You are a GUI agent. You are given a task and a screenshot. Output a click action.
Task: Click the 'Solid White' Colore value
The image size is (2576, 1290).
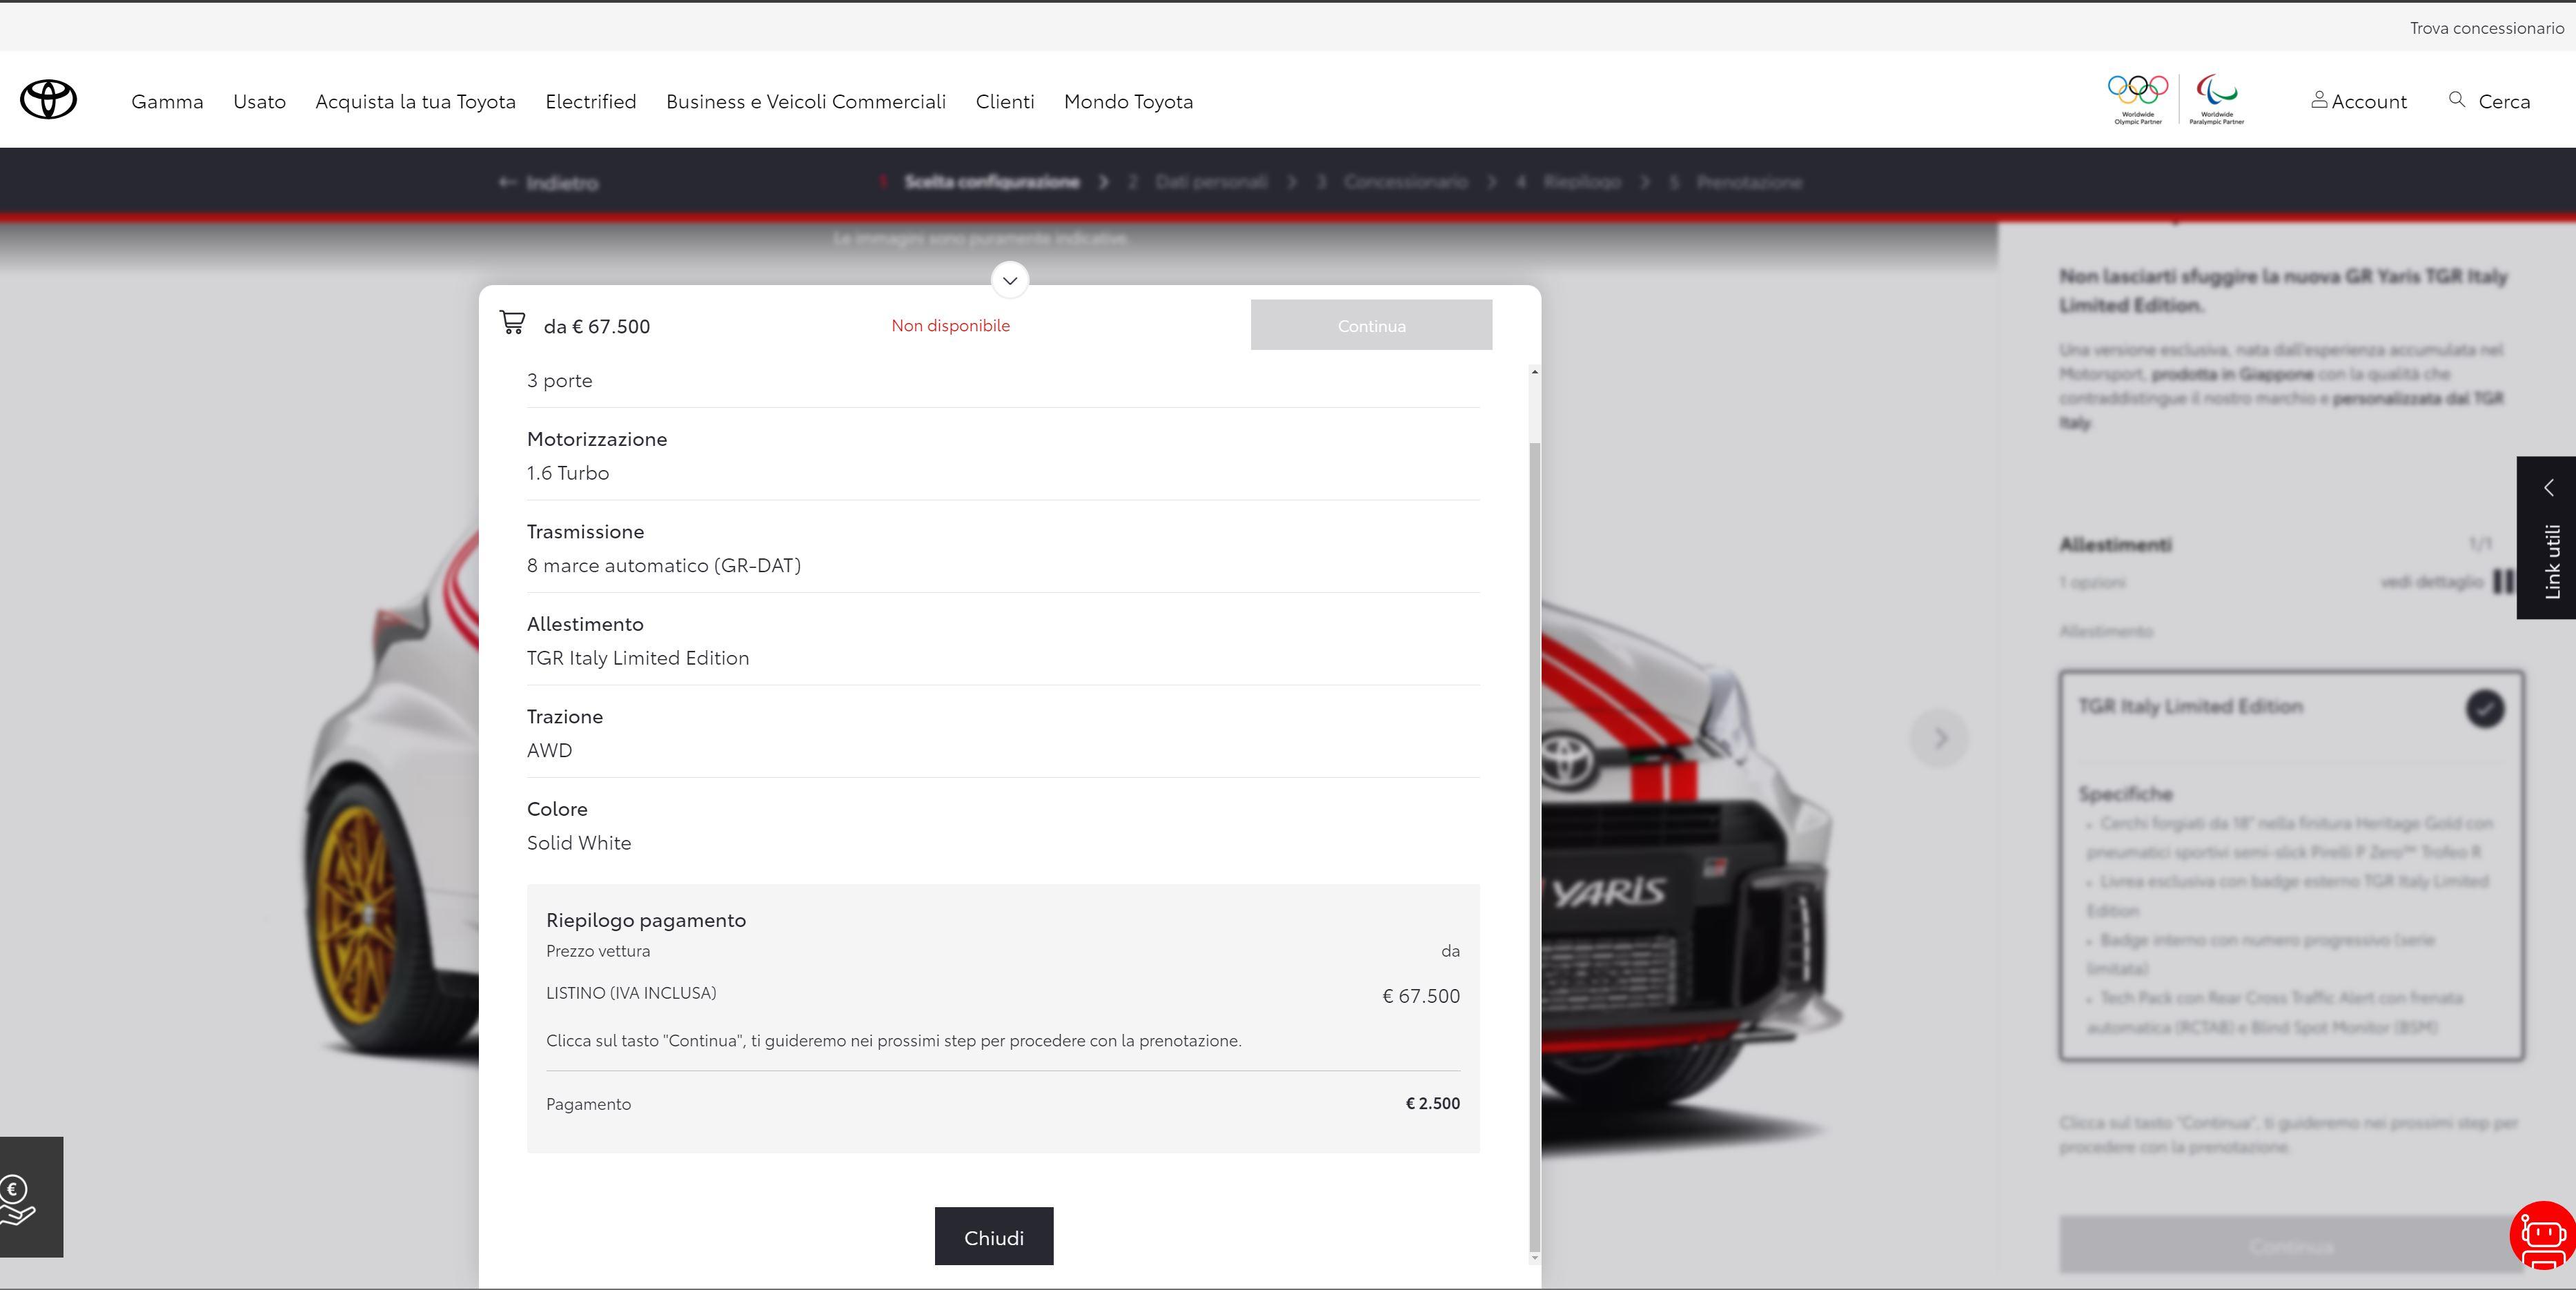click(x=579, y=843)
